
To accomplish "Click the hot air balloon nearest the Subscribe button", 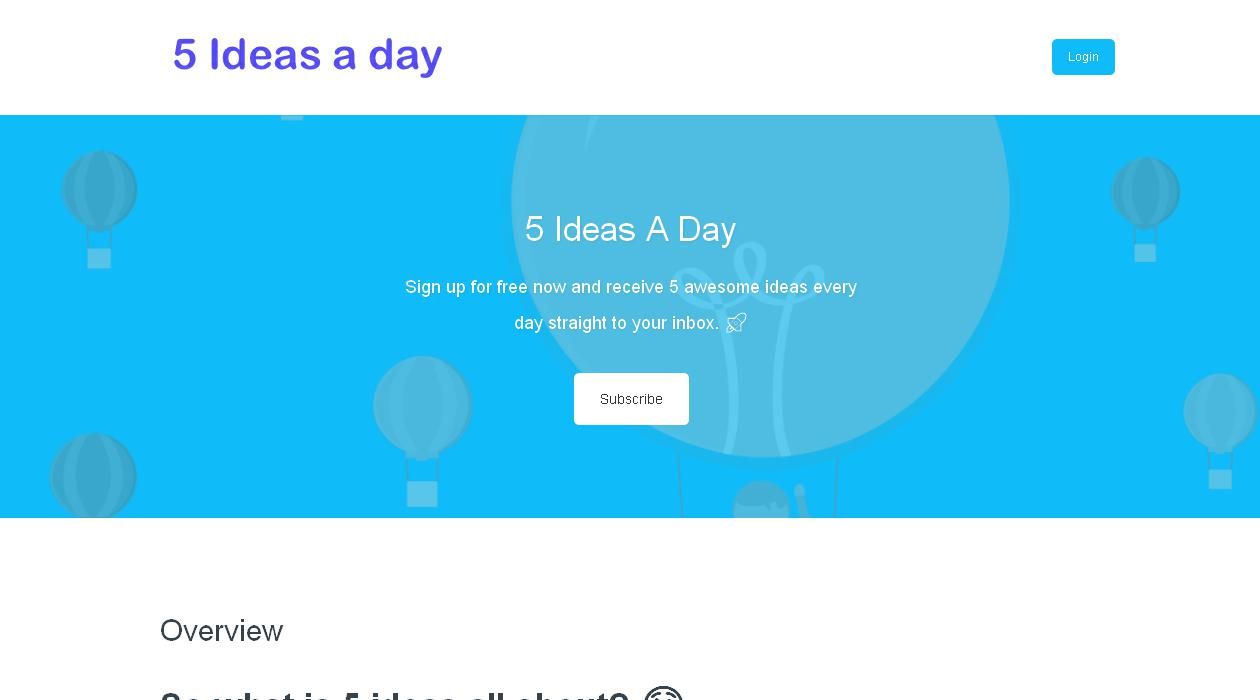I will point(422,405).
